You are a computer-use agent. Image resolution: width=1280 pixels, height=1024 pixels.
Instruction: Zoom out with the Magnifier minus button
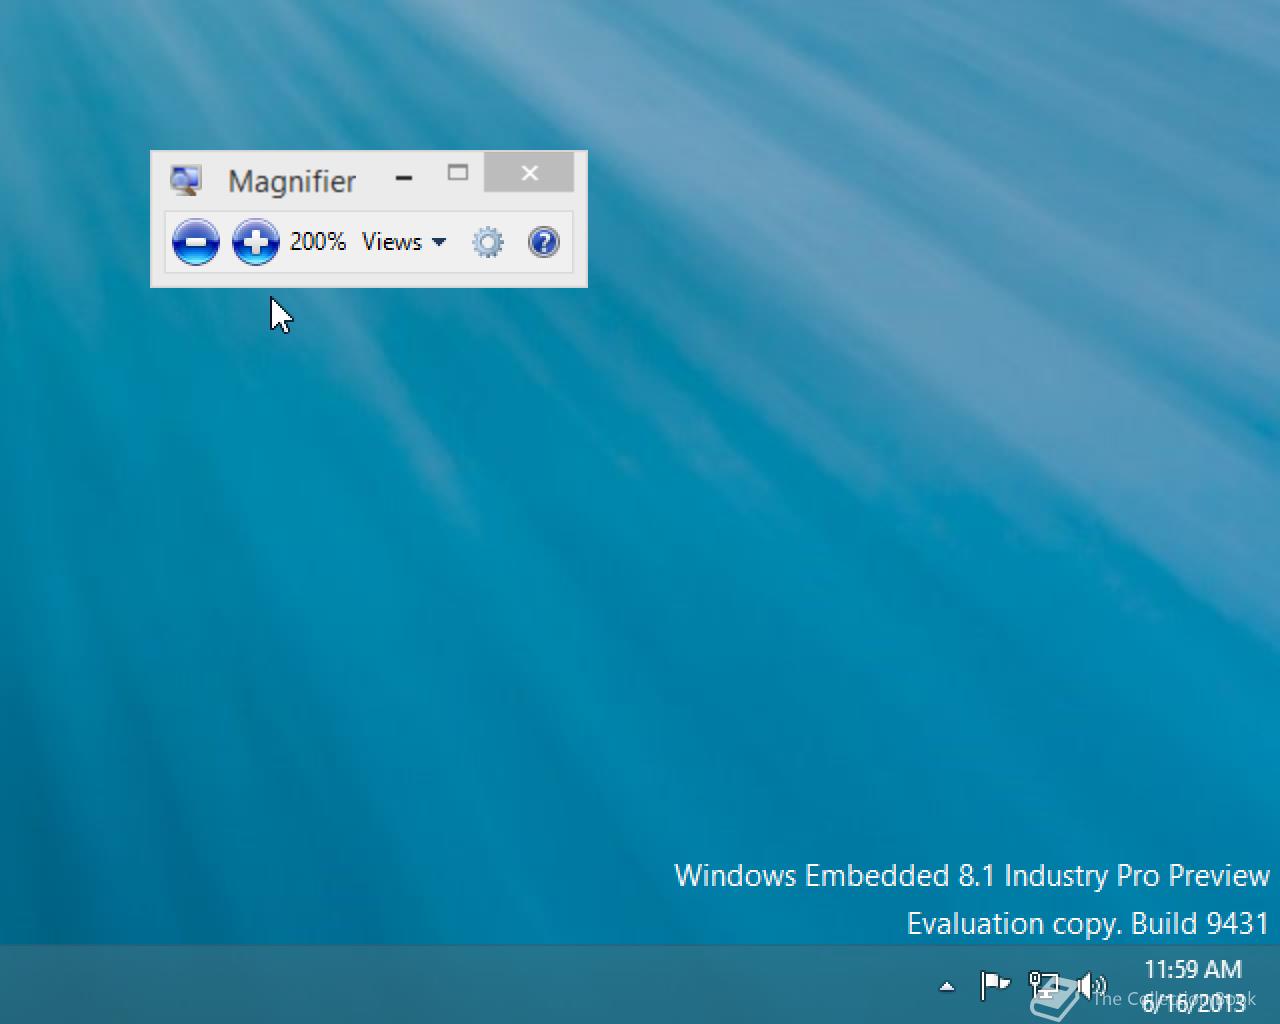[196, 242]
